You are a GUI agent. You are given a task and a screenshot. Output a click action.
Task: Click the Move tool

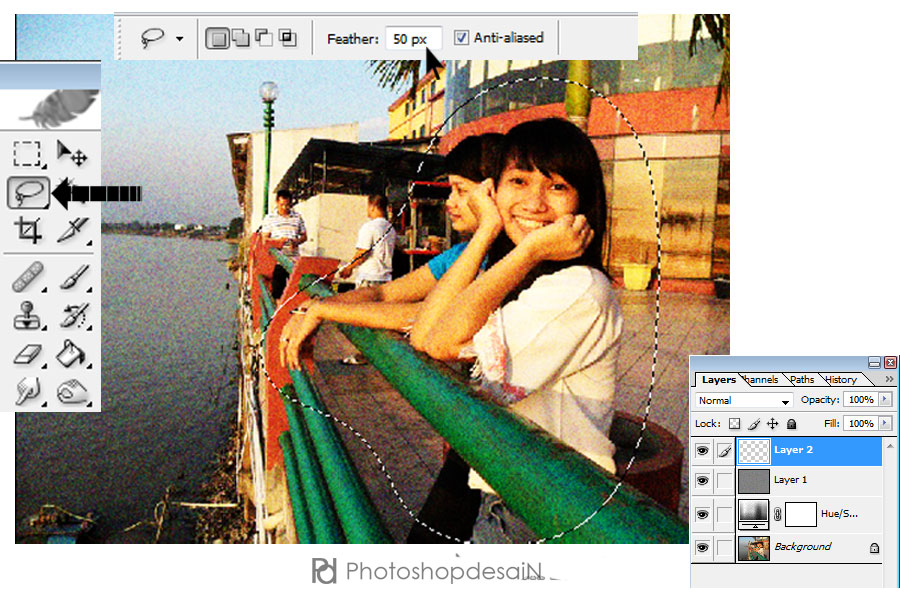click(x=72, y=153)
